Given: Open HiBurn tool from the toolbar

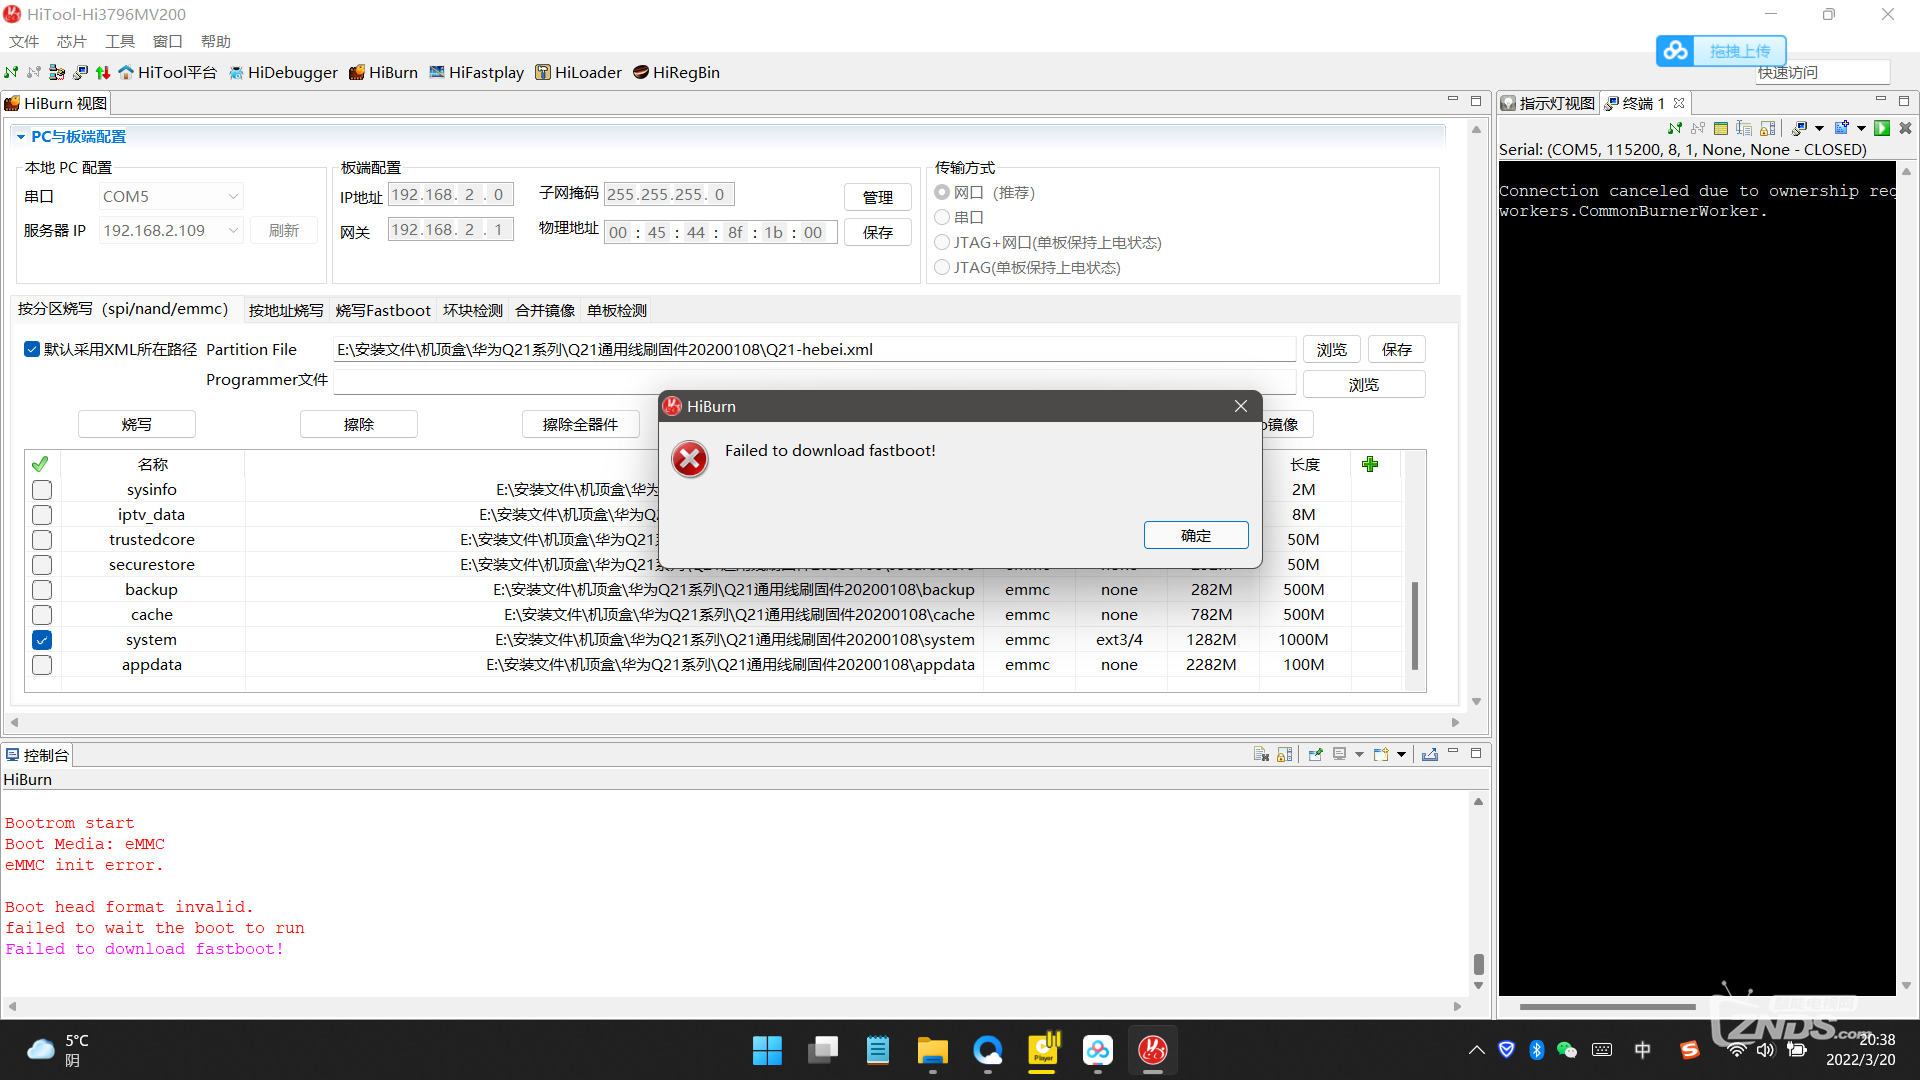Looking at the screenshot, I should pos(383,72).
